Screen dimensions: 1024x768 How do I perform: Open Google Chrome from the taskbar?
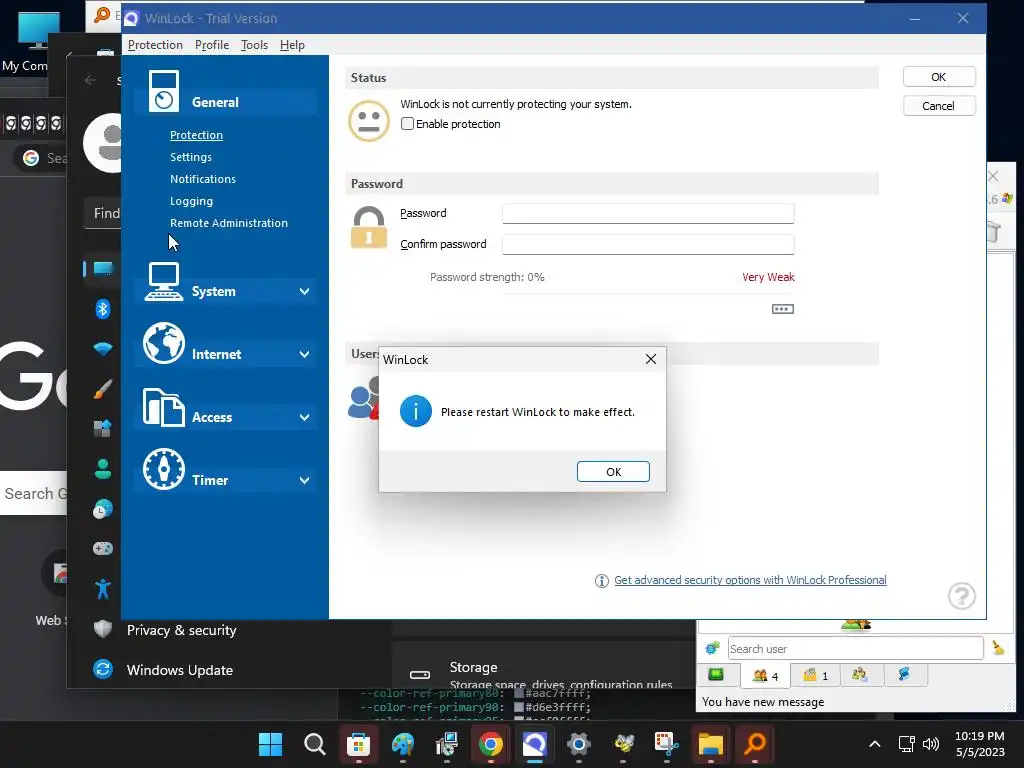[490, 744]
